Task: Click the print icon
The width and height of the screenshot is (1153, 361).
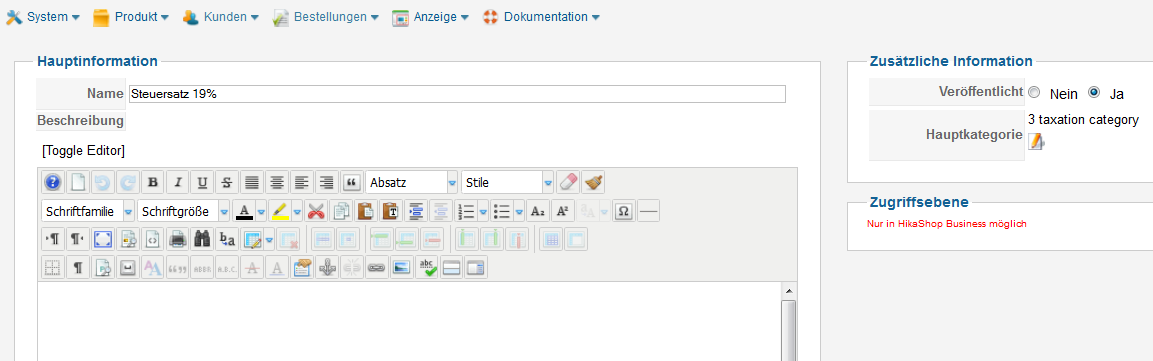Action: click(177, 240)
